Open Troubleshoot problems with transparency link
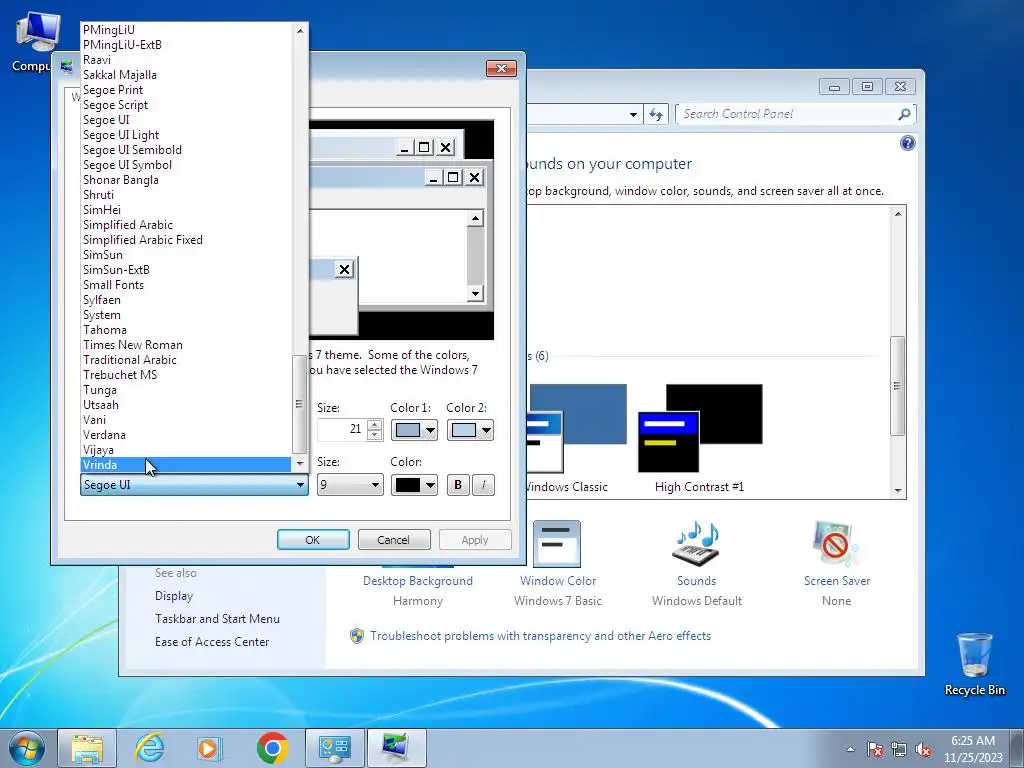Screen dimensions: 1024x768 click(540, 635)
